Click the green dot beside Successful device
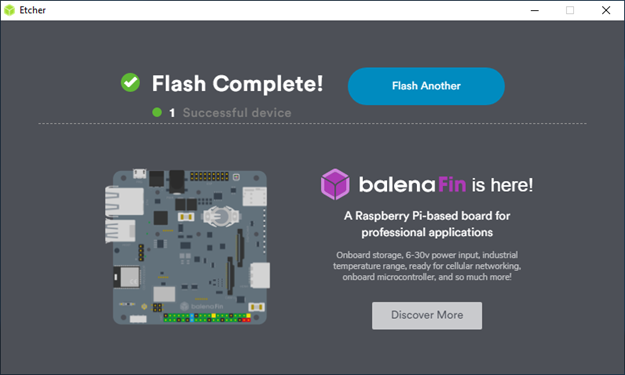 coord(157,112)
